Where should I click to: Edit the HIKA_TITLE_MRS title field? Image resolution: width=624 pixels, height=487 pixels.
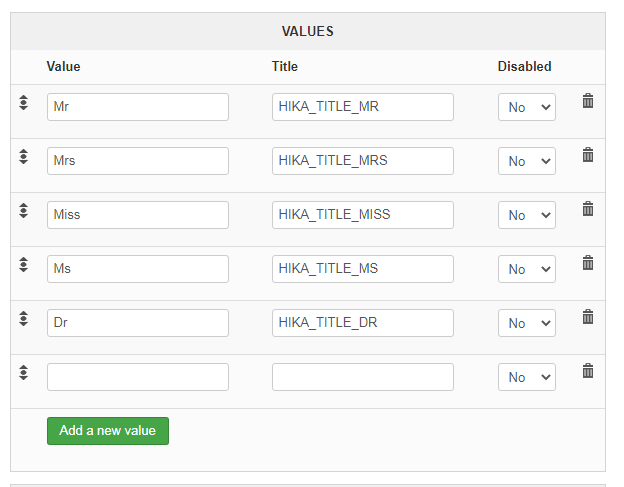coord(363,161)
